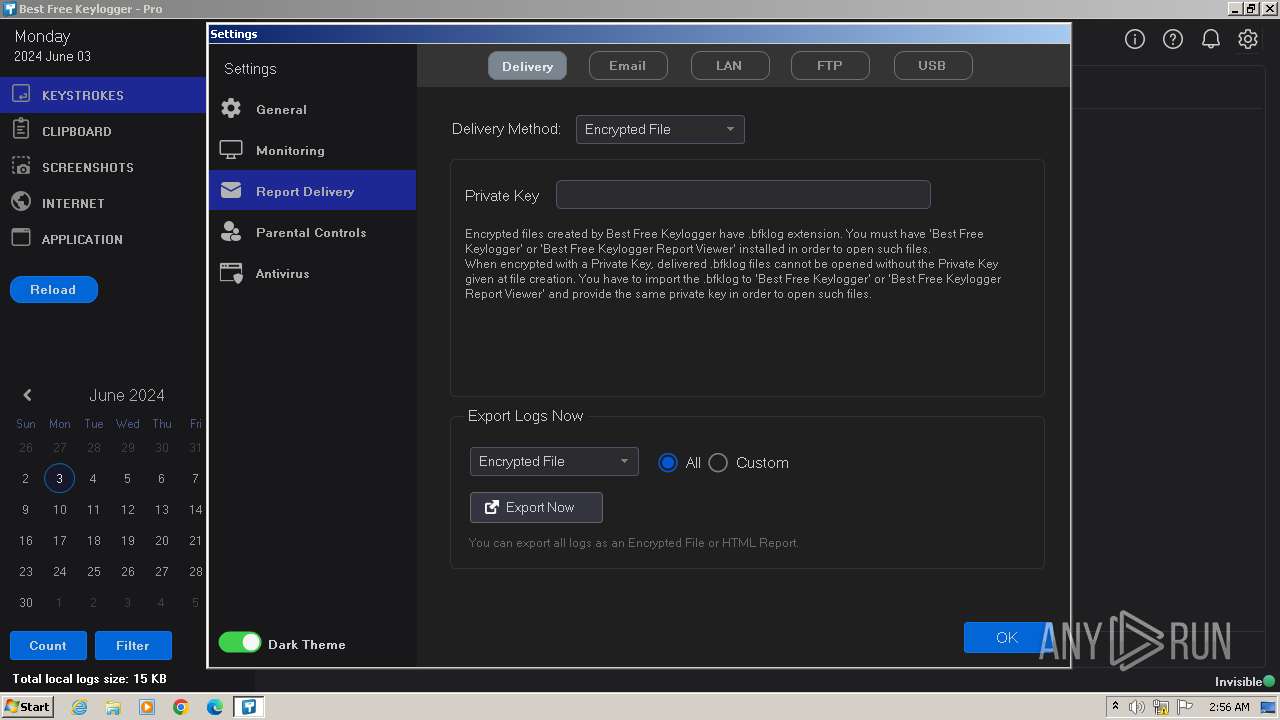This screenshot has width=1280, height=720.
Task: Click the June 2024 month label
Action: (x=127, y=395)
